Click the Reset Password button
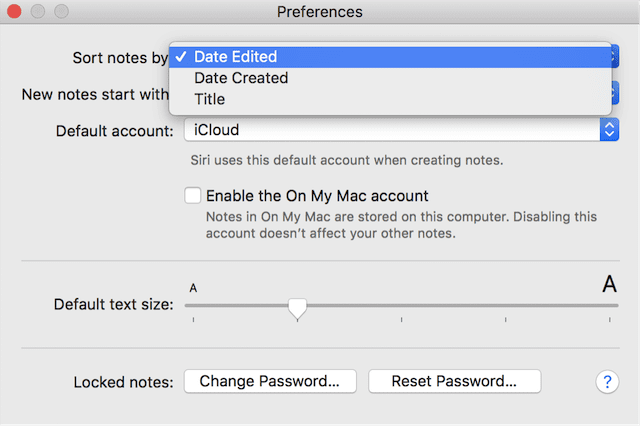Viewport: 640px width, 426px height. 454,381
